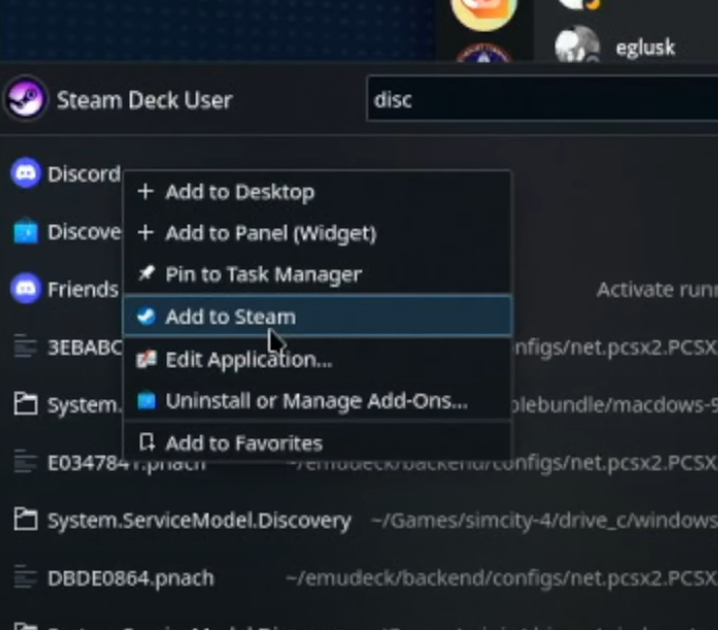
Task: Click the Discord app icon in results
Action: click(26, 173)
